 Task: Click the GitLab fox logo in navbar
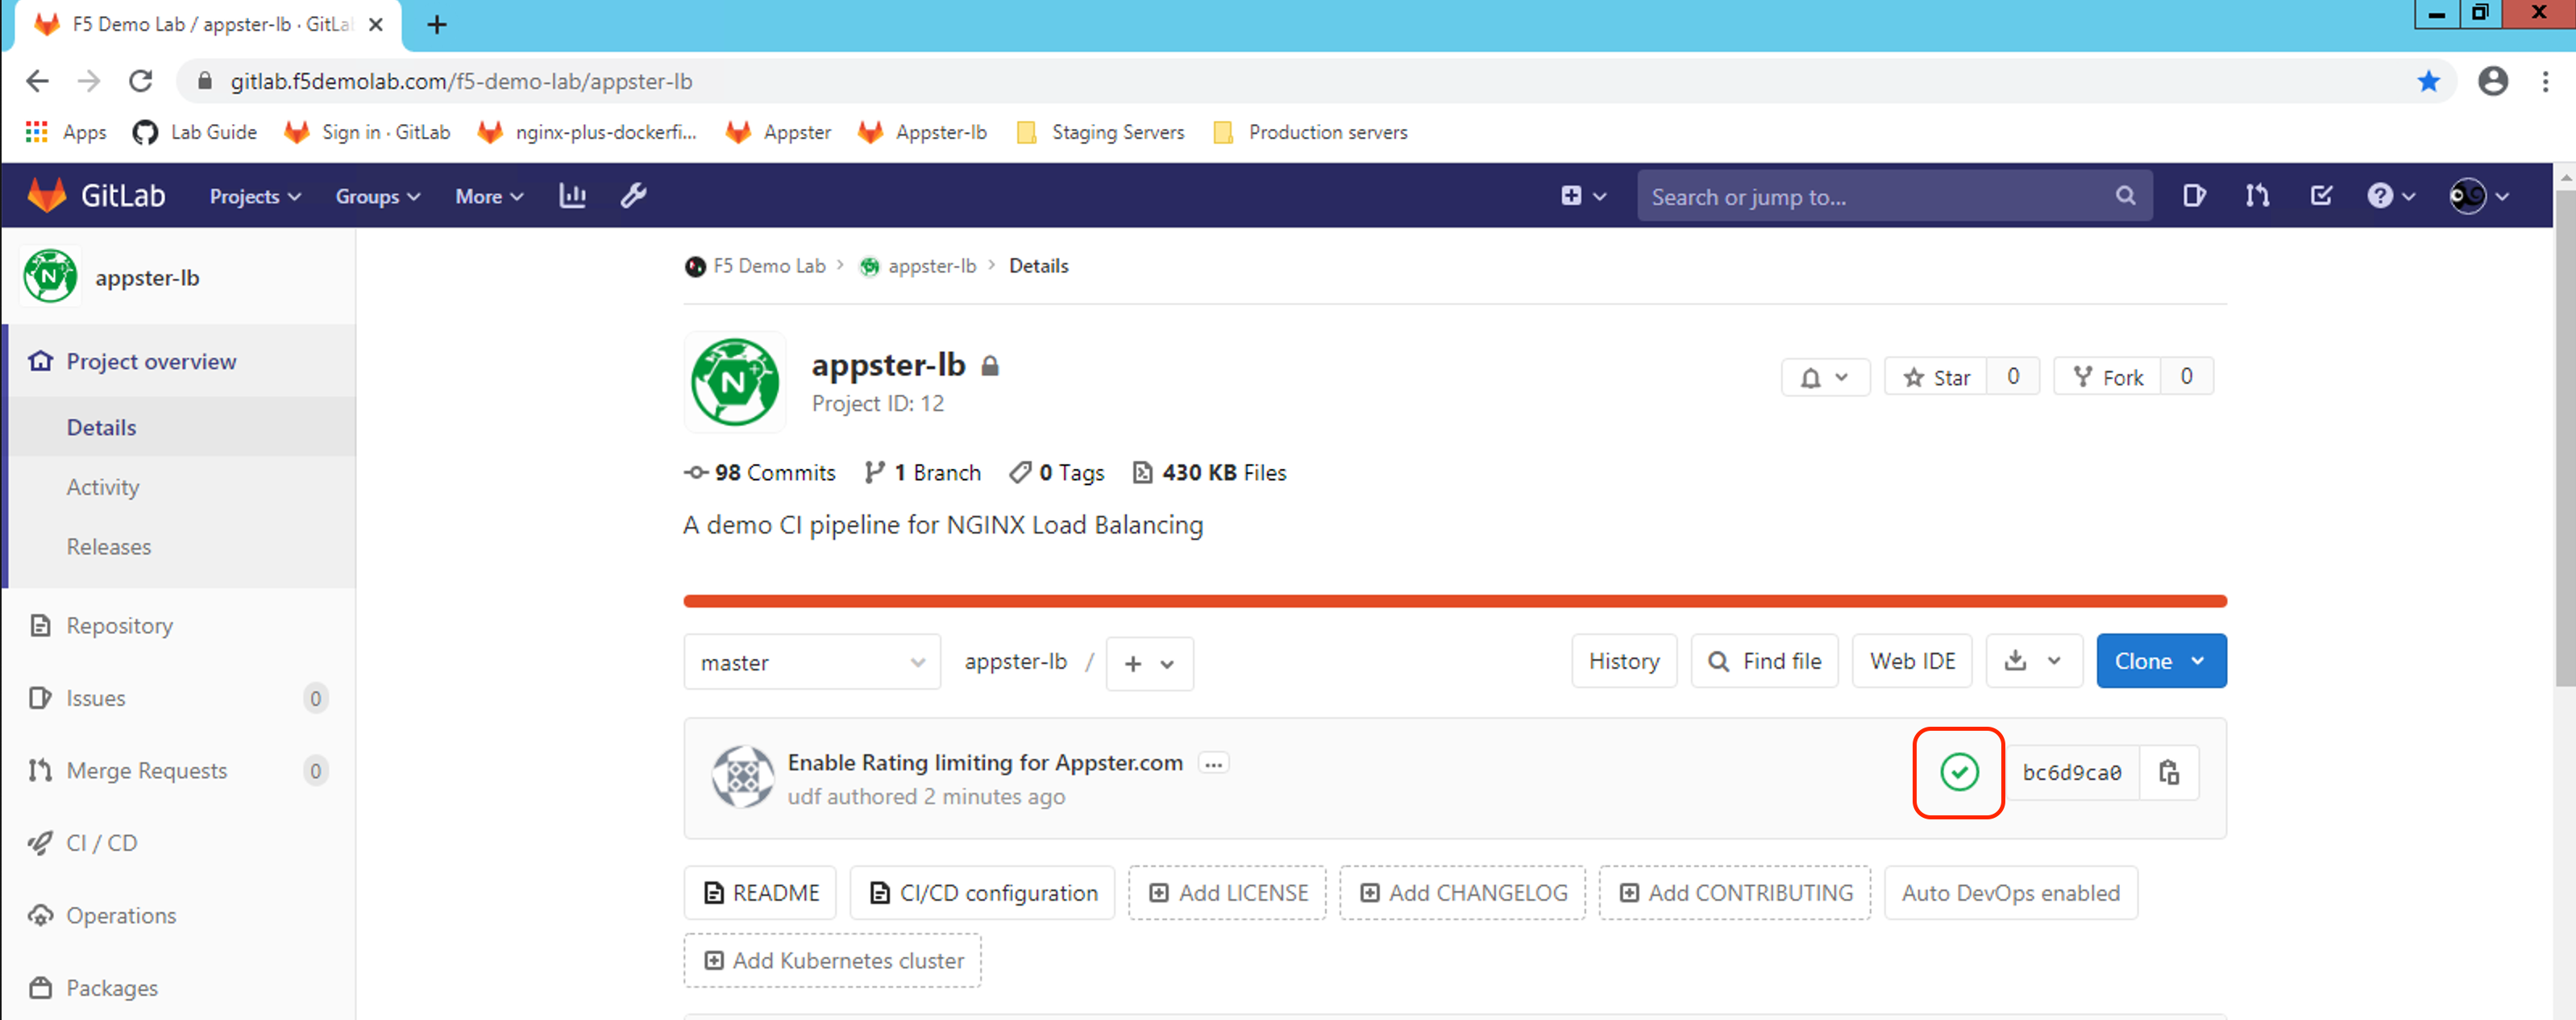tap(47, 196)
